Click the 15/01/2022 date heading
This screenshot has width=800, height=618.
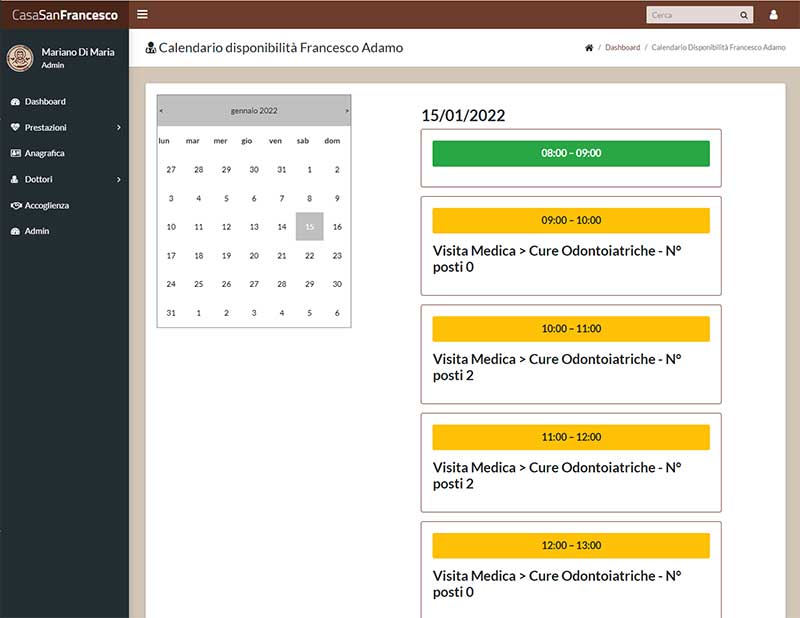click(x=463, y=115)
